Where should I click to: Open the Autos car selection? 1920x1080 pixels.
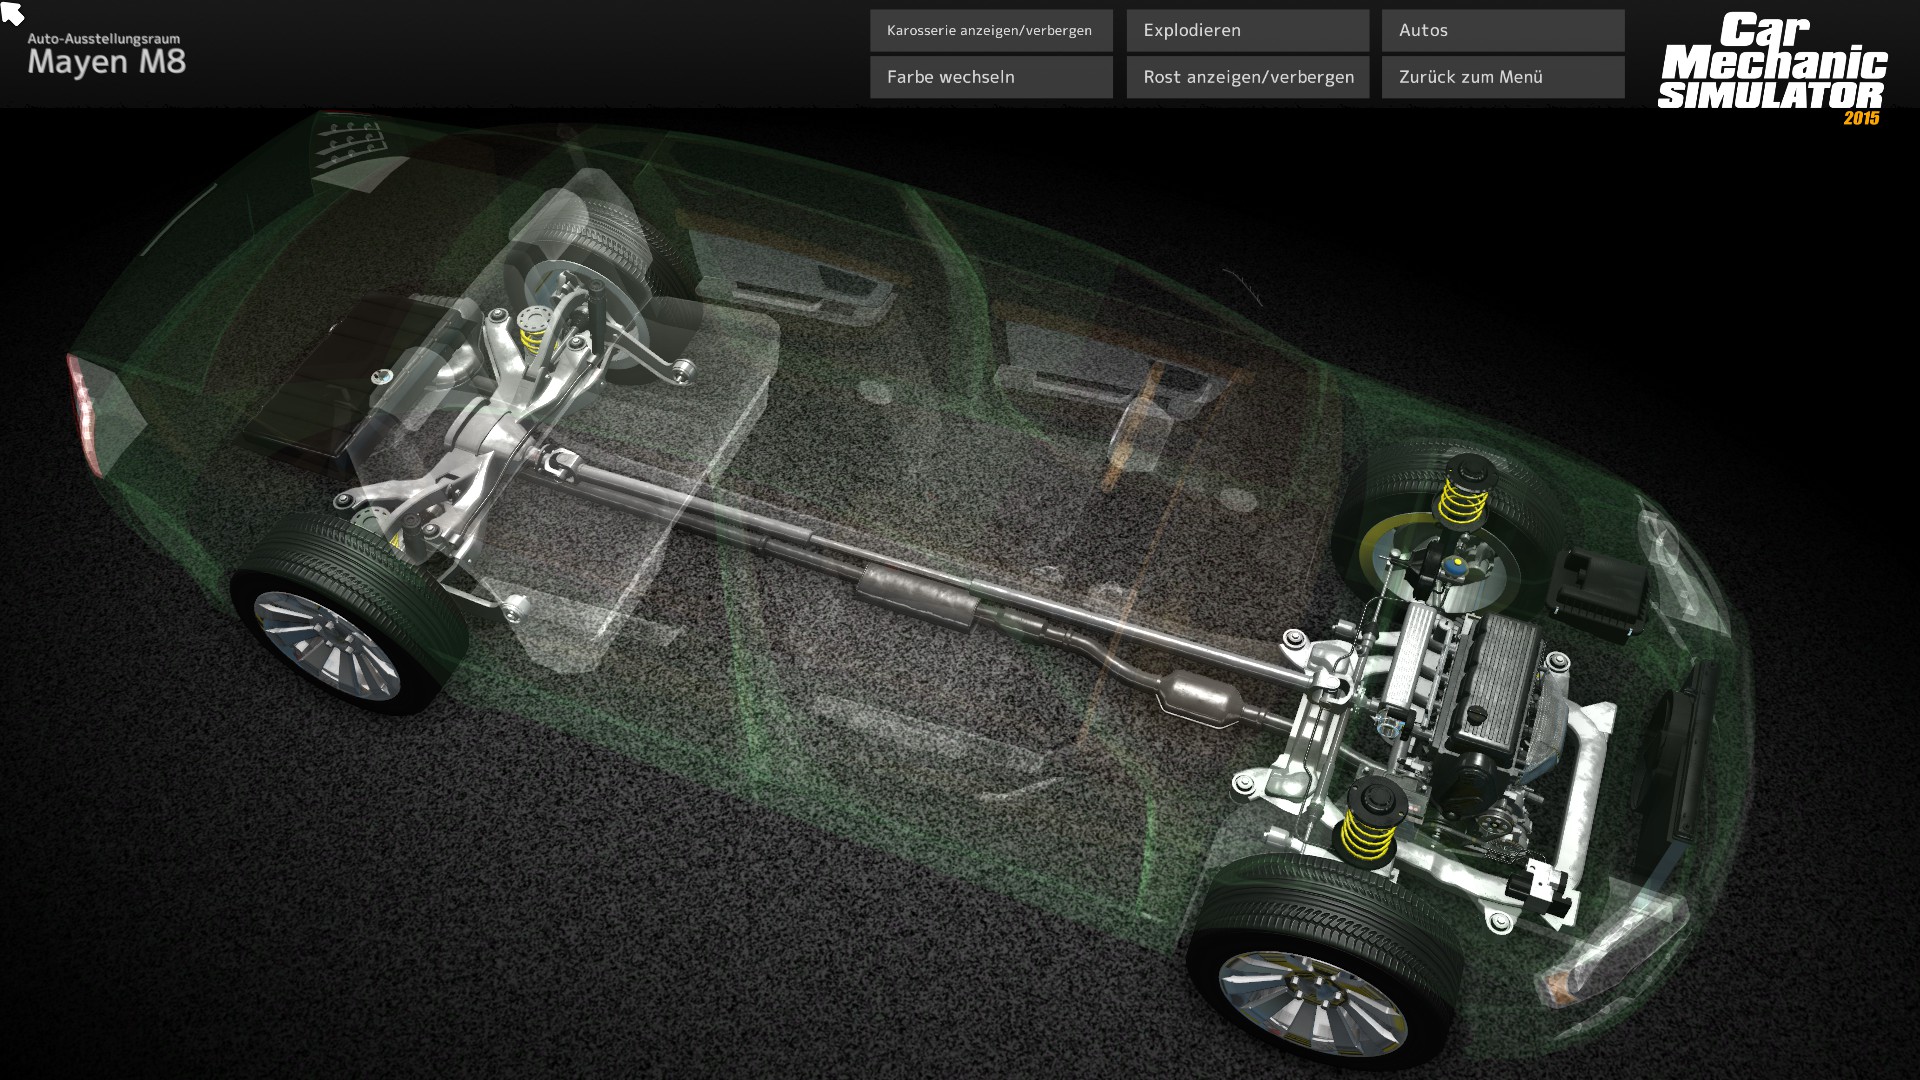(1502, 30)
